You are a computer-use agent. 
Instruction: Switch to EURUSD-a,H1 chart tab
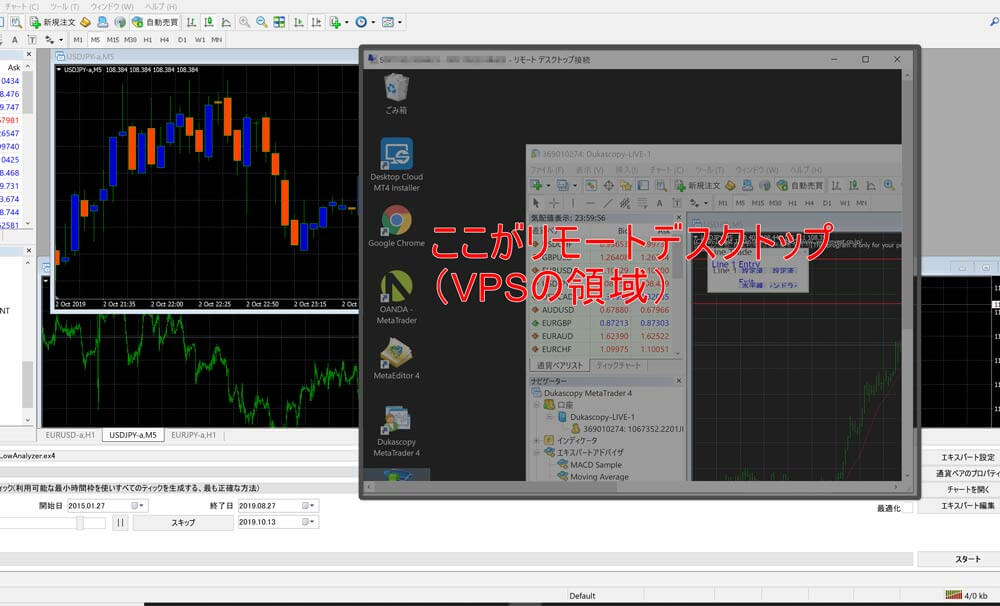[x=70, y=435]
